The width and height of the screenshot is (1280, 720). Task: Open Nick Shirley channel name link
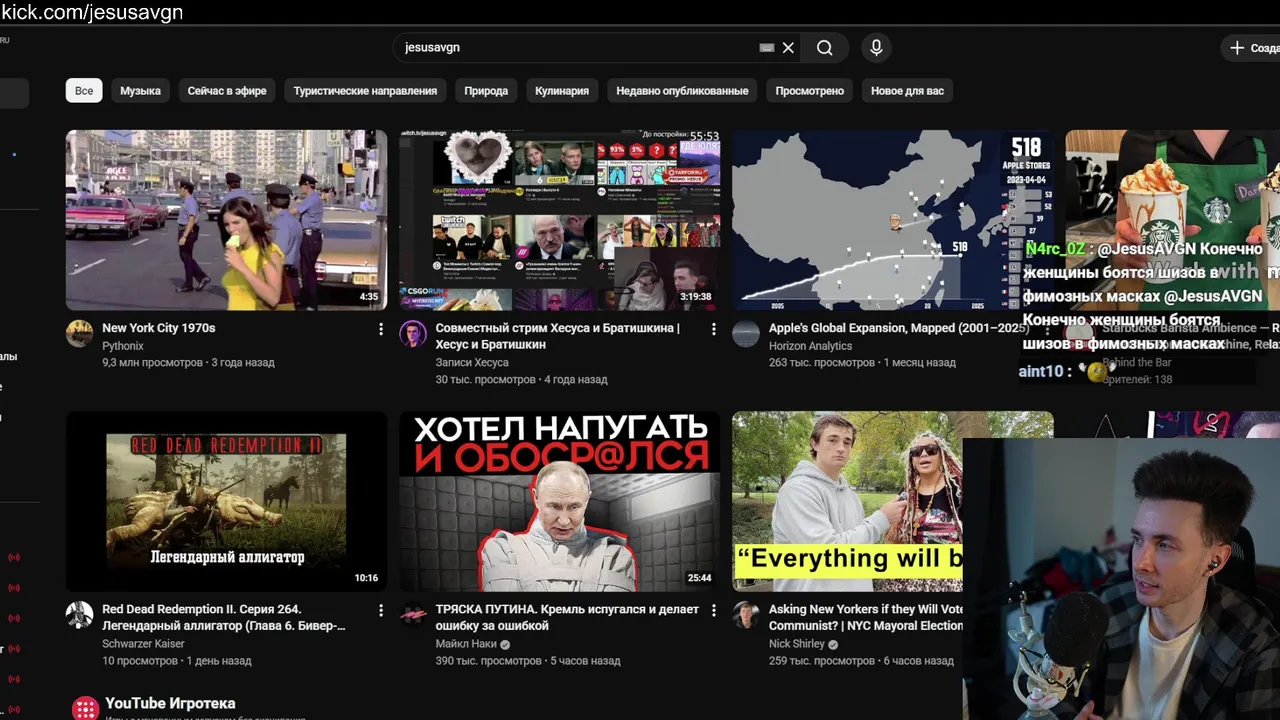tap(796, 644)
